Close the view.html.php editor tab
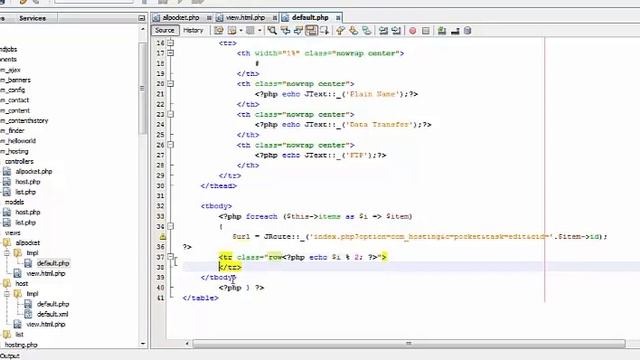This screenshot has width=640, height=360. (x=275, y=18)
